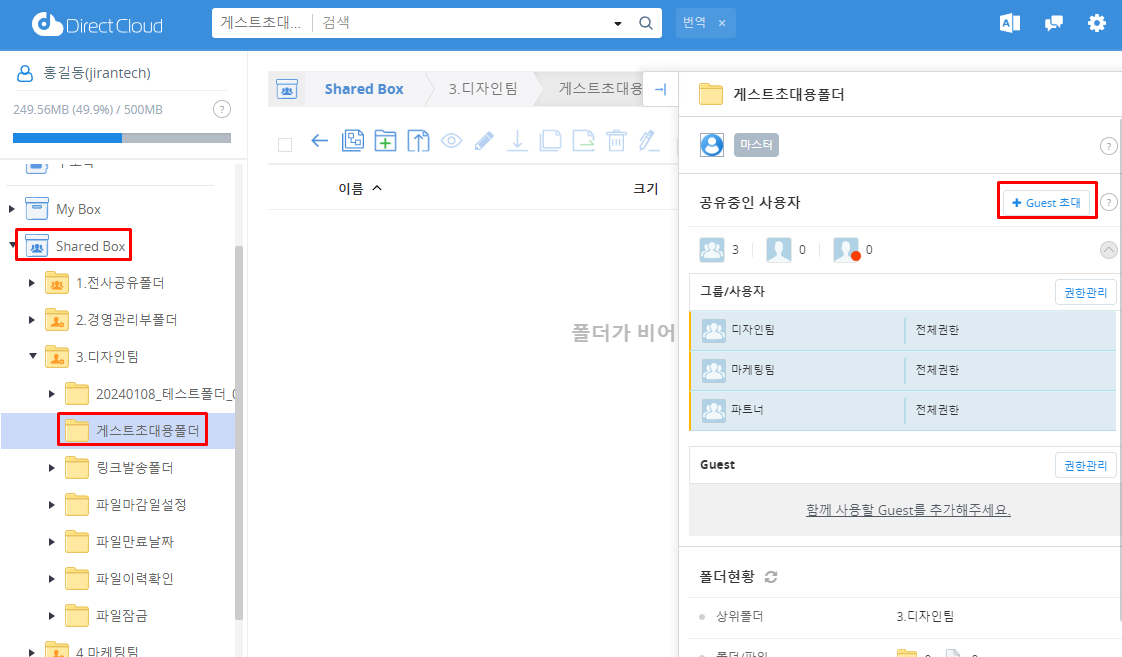This screenshot has width=1122, height=657.
Task: Click the preview eye icon in the toolbar
Action: [x=451, y=141]
